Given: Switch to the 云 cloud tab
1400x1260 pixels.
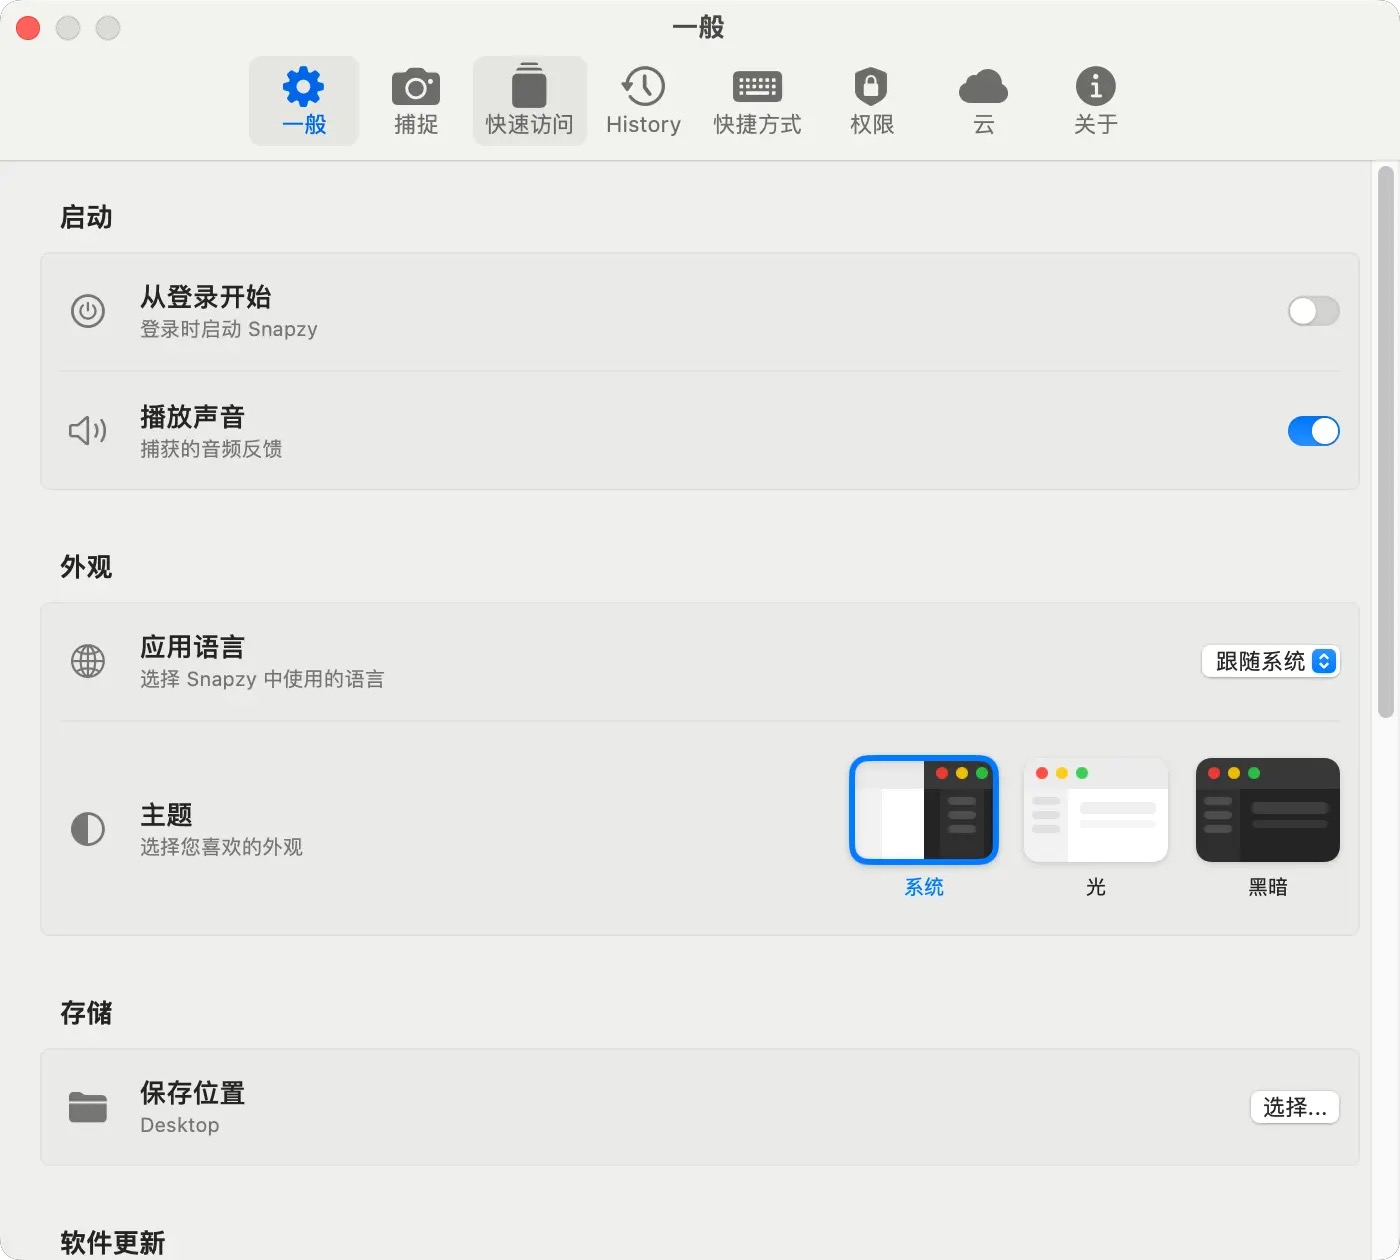Looking at the screenshot, I should click(x=984, y=101).
